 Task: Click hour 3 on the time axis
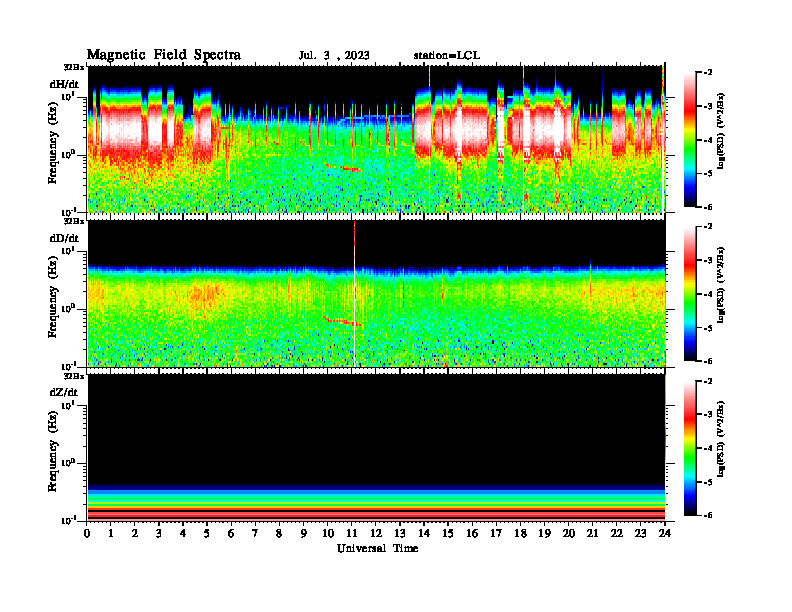[x=159, y=534]
